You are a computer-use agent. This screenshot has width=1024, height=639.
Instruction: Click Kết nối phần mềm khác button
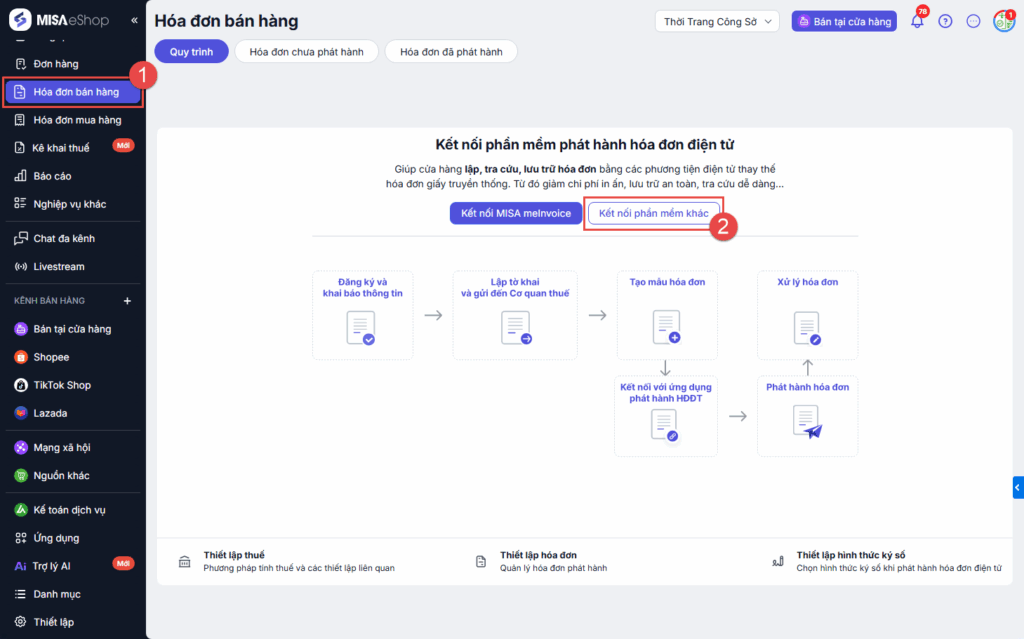[653, 213]
